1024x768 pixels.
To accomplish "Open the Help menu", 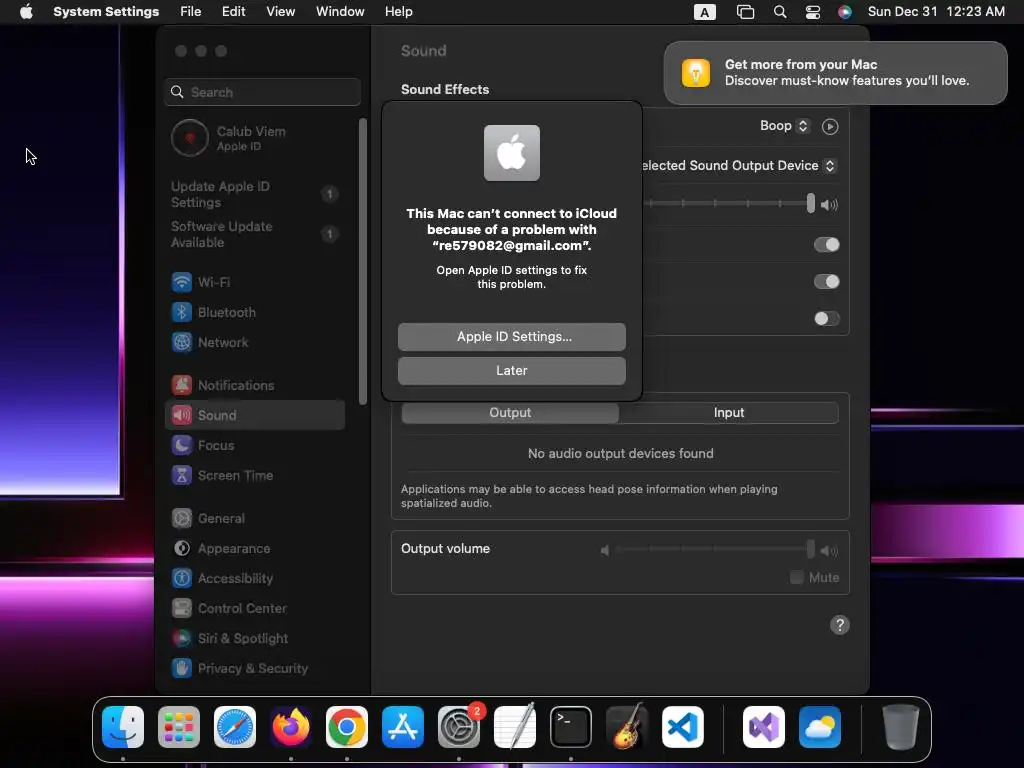I will tap(398, 12).
